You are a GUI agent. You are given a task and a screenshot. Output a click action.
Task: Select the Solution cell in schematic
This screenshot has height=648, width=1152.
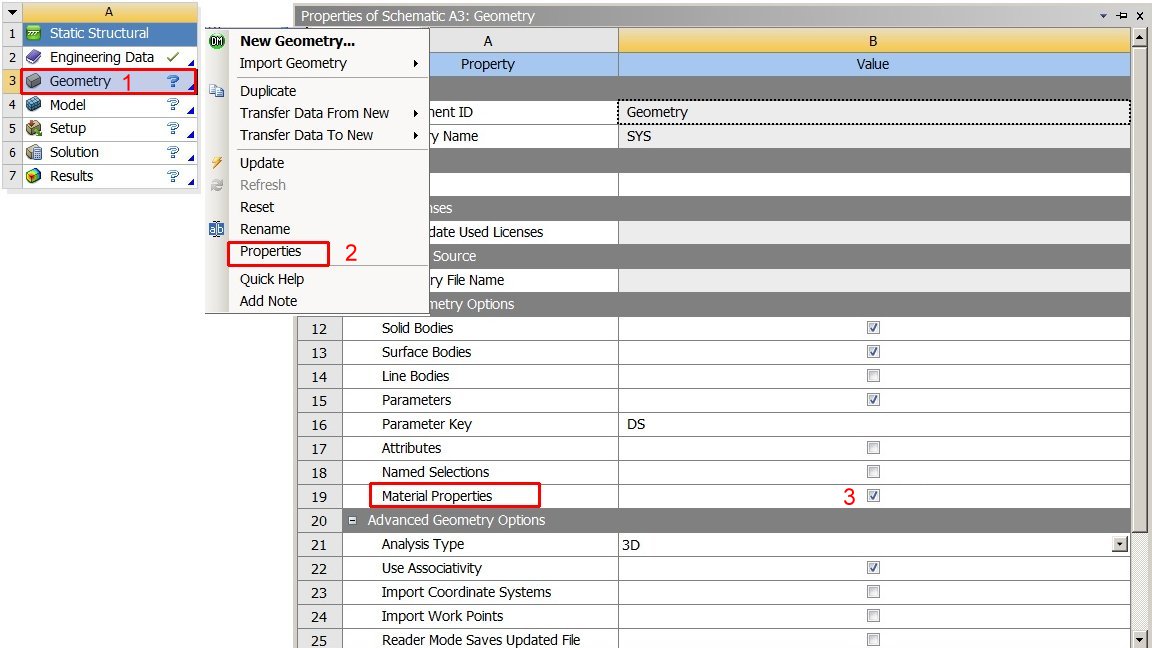click(109, 152)
